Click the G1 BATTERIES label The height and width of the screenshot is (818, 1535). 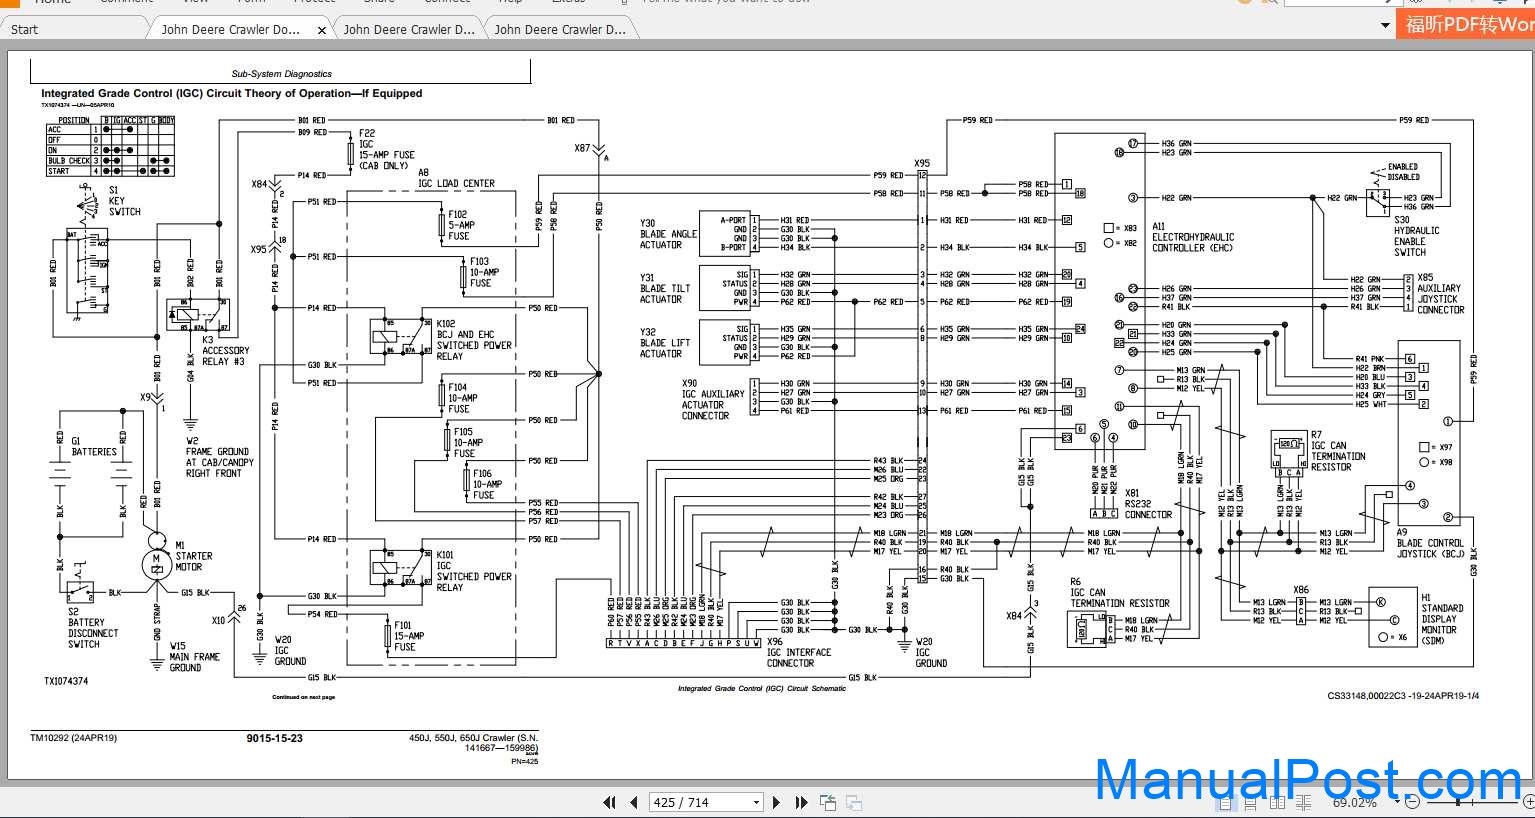coord(94,446)
